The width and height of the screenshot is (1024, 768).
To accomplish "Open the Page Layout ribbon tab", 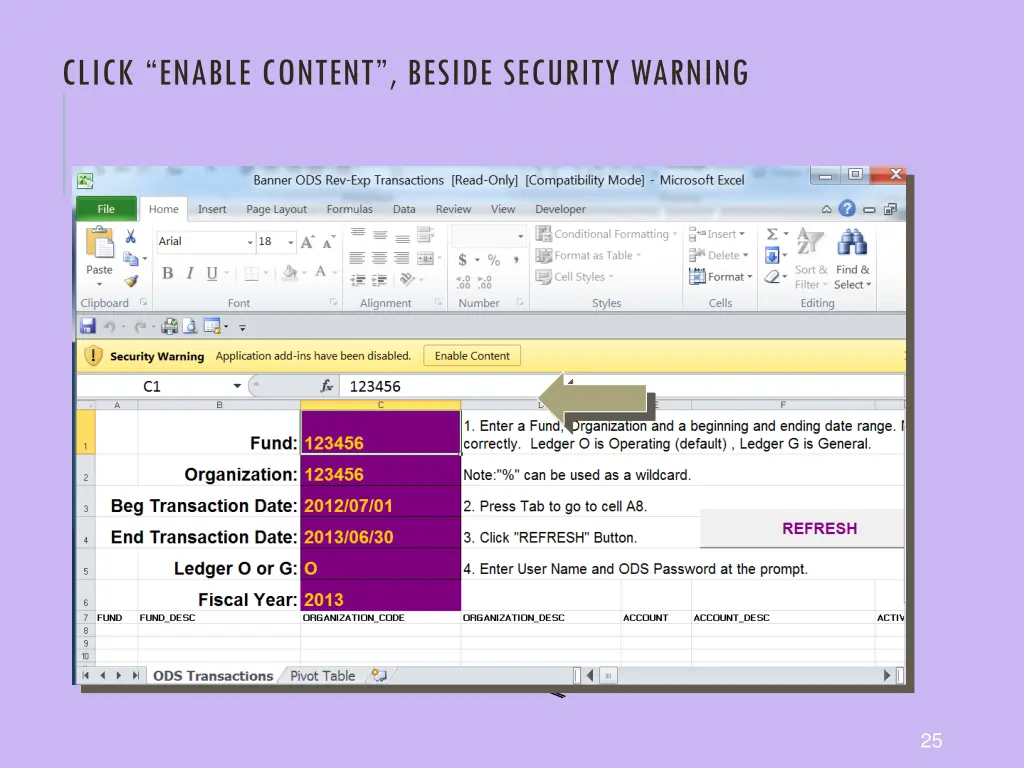I will click(x=276, y=209).
